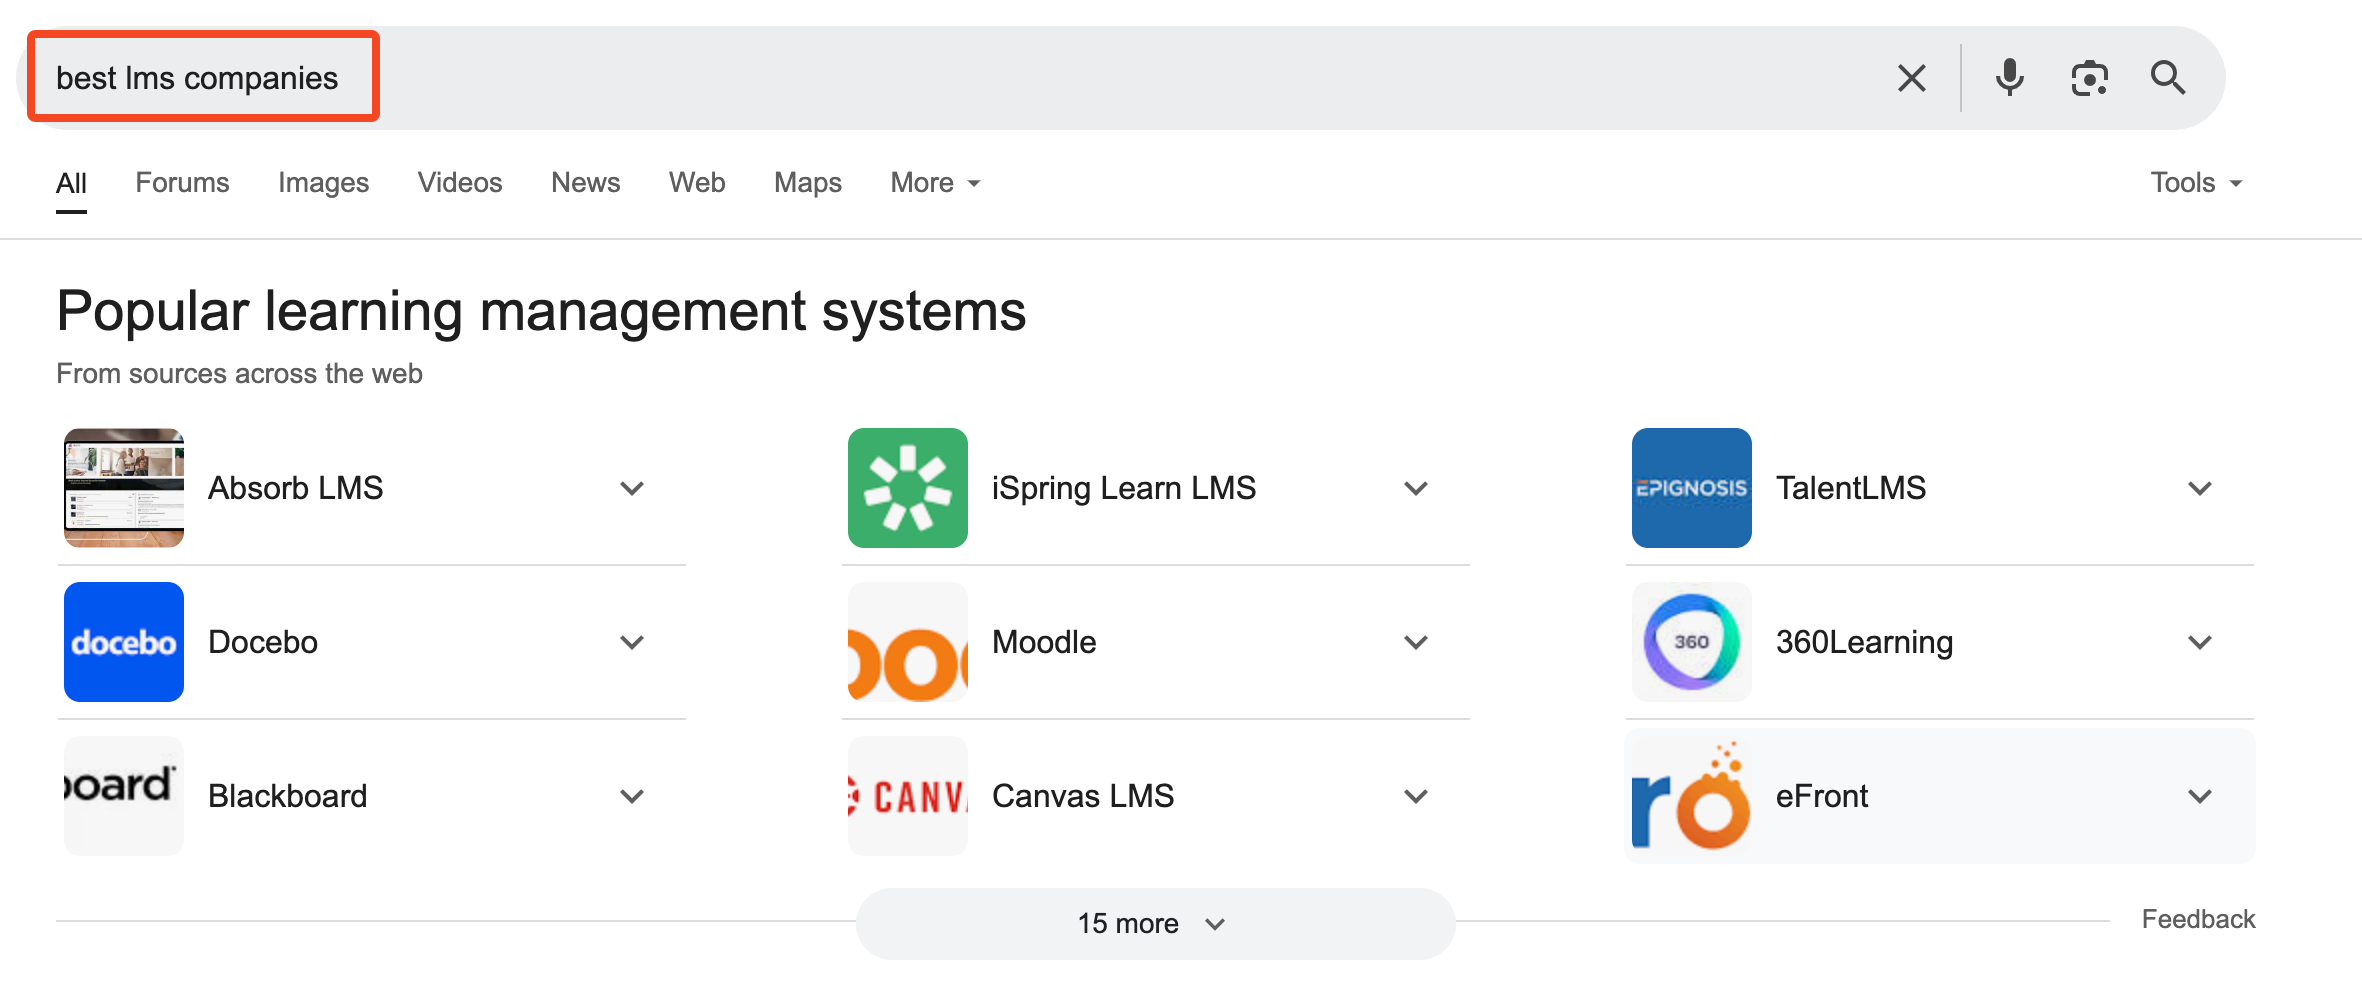The height and width of the screenshot is (1006, 2362).
Task: Expand details for Absorb LMS
Action: 631,488
